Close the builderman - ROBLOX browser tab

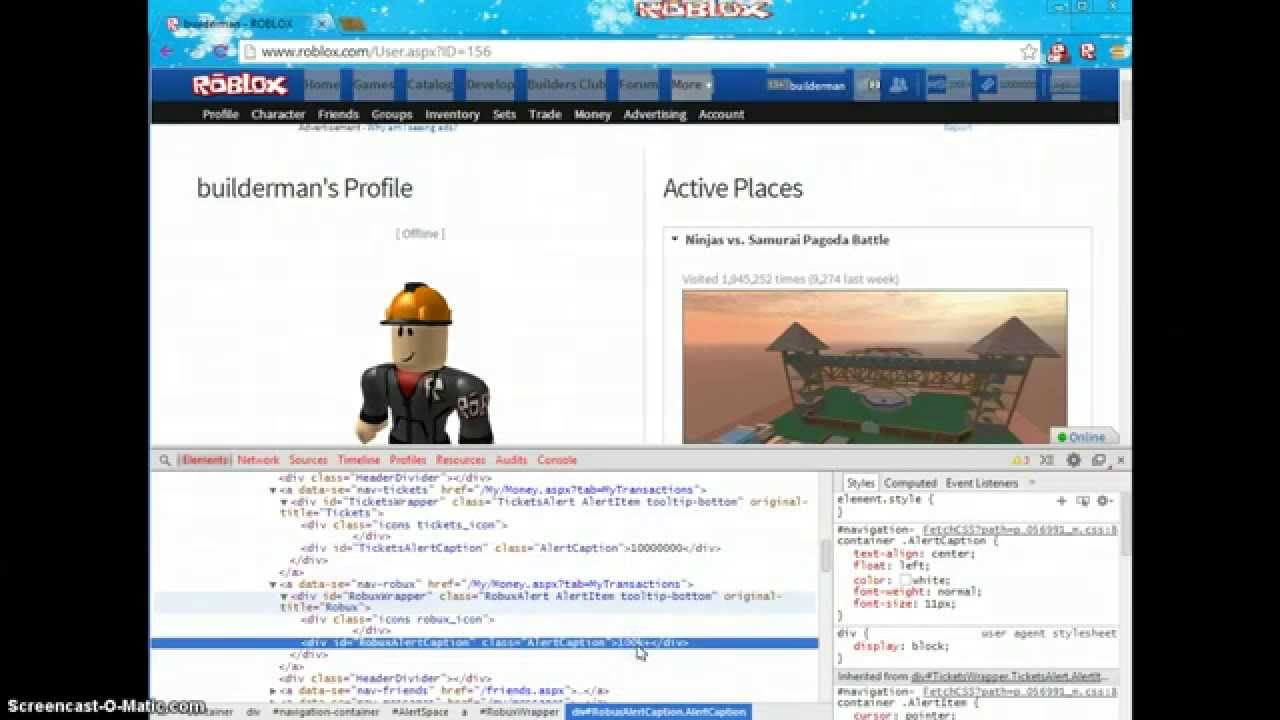click(322, 24)
